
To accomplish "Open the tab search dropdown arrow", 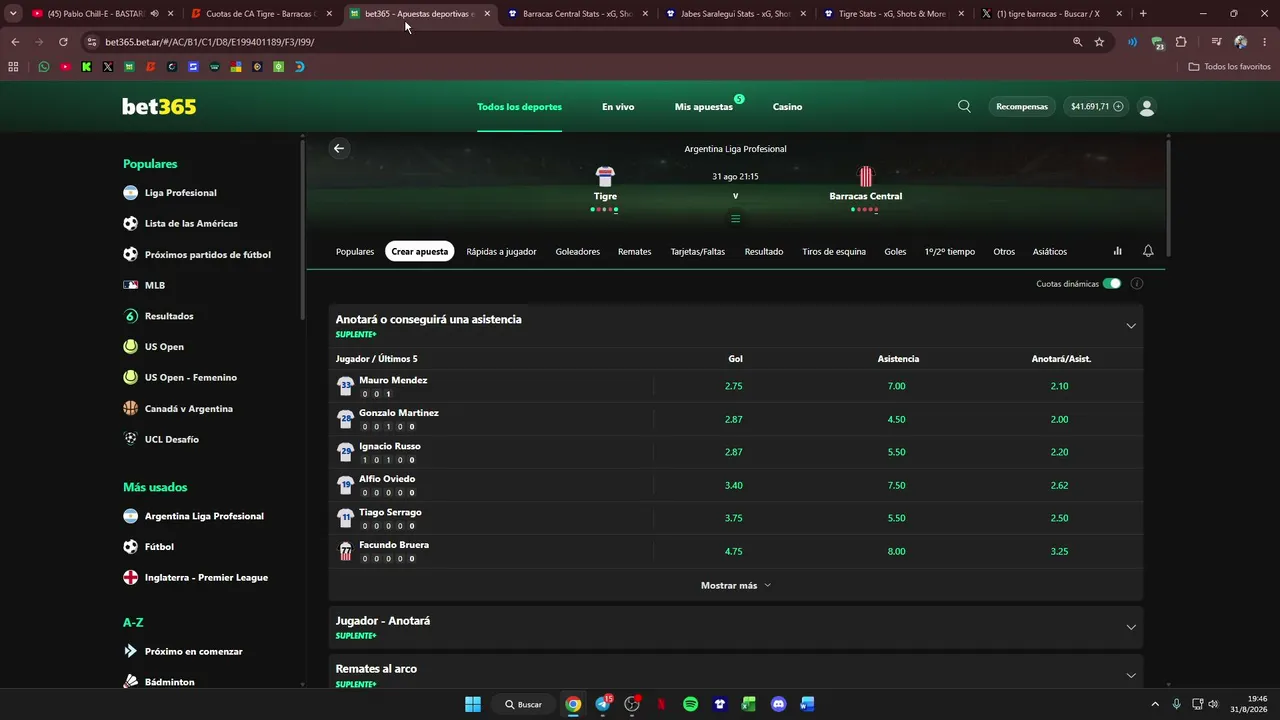I will click(x=13, y=14).
